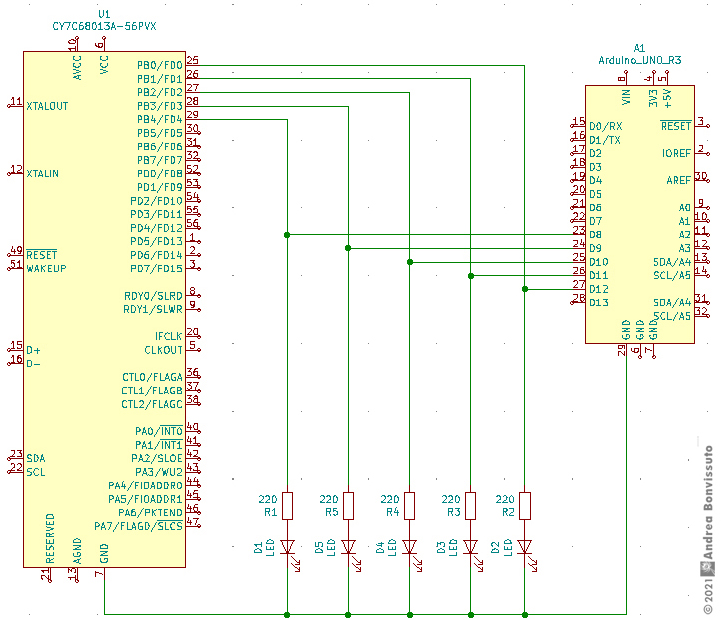
Task: Click the Arduino D9 pin label
Action: (595, 248)
